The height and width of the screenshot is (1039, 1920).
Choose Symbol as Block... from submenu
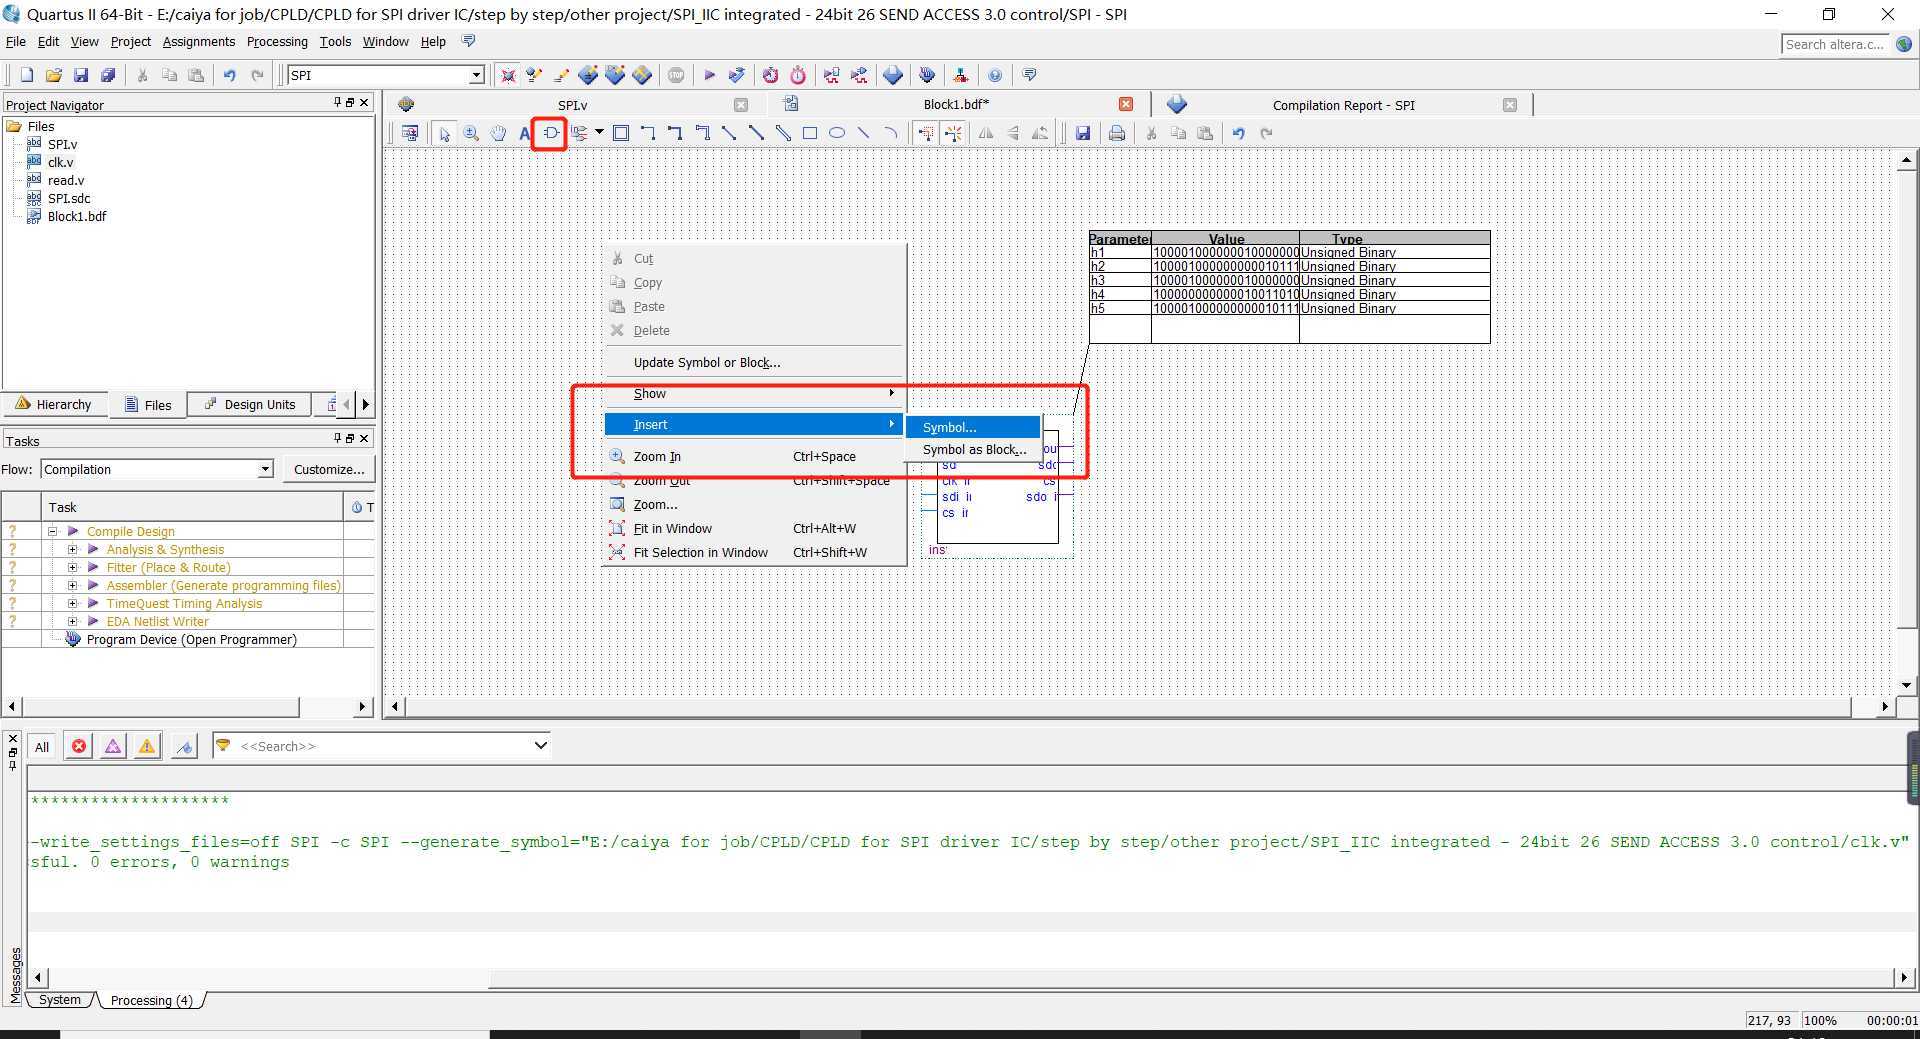[x=973, y=449]
